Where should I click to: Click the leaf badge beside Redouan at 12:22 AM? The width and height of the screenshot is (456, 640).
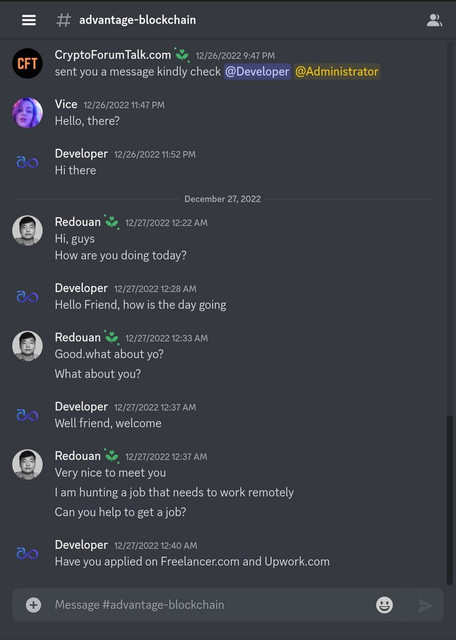coord(111,222)
